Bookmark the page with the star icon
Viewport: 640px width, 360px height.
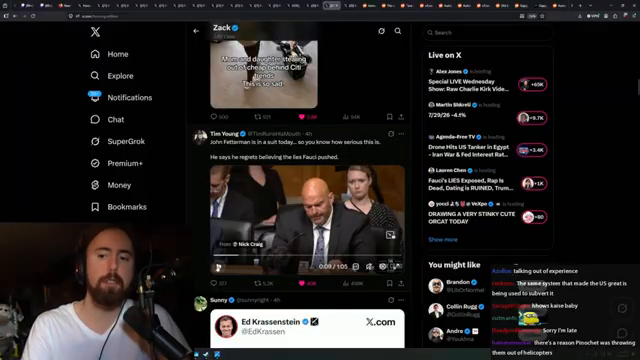(542, 16)
